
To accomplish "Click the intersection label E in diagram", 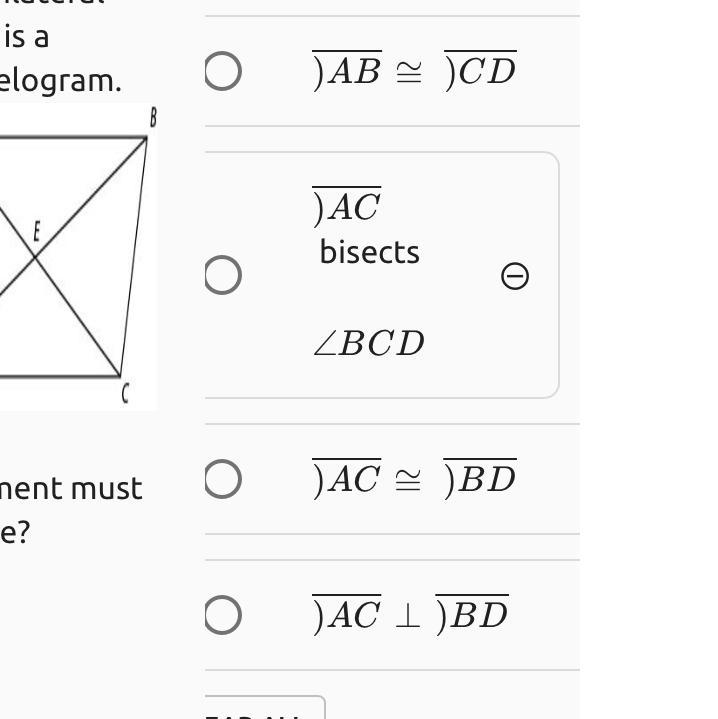I will tap(37, 231).
